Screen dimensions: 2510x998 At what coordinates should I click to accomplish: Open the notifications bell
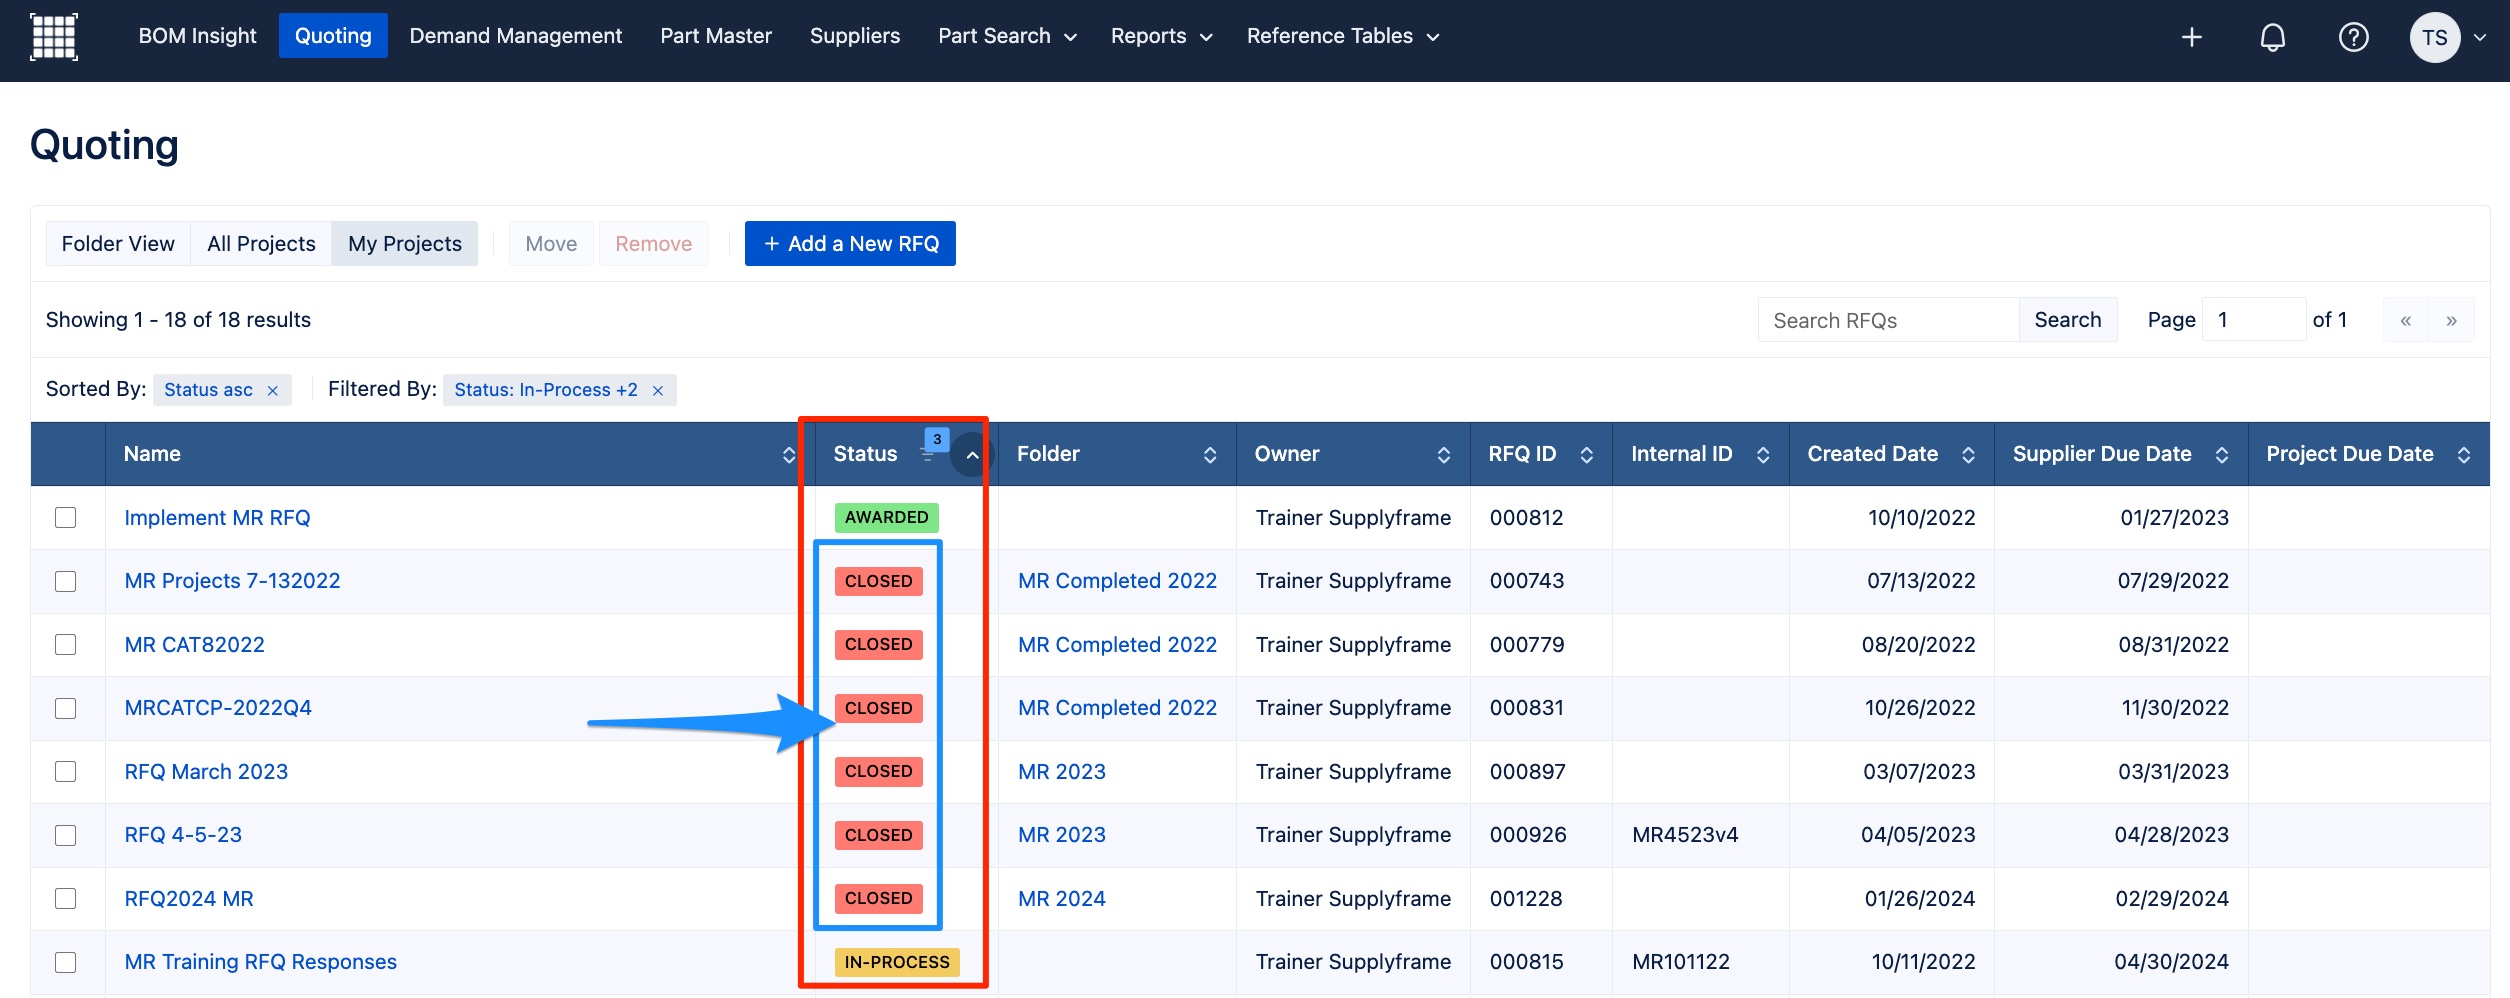(x=2272, y=37)
